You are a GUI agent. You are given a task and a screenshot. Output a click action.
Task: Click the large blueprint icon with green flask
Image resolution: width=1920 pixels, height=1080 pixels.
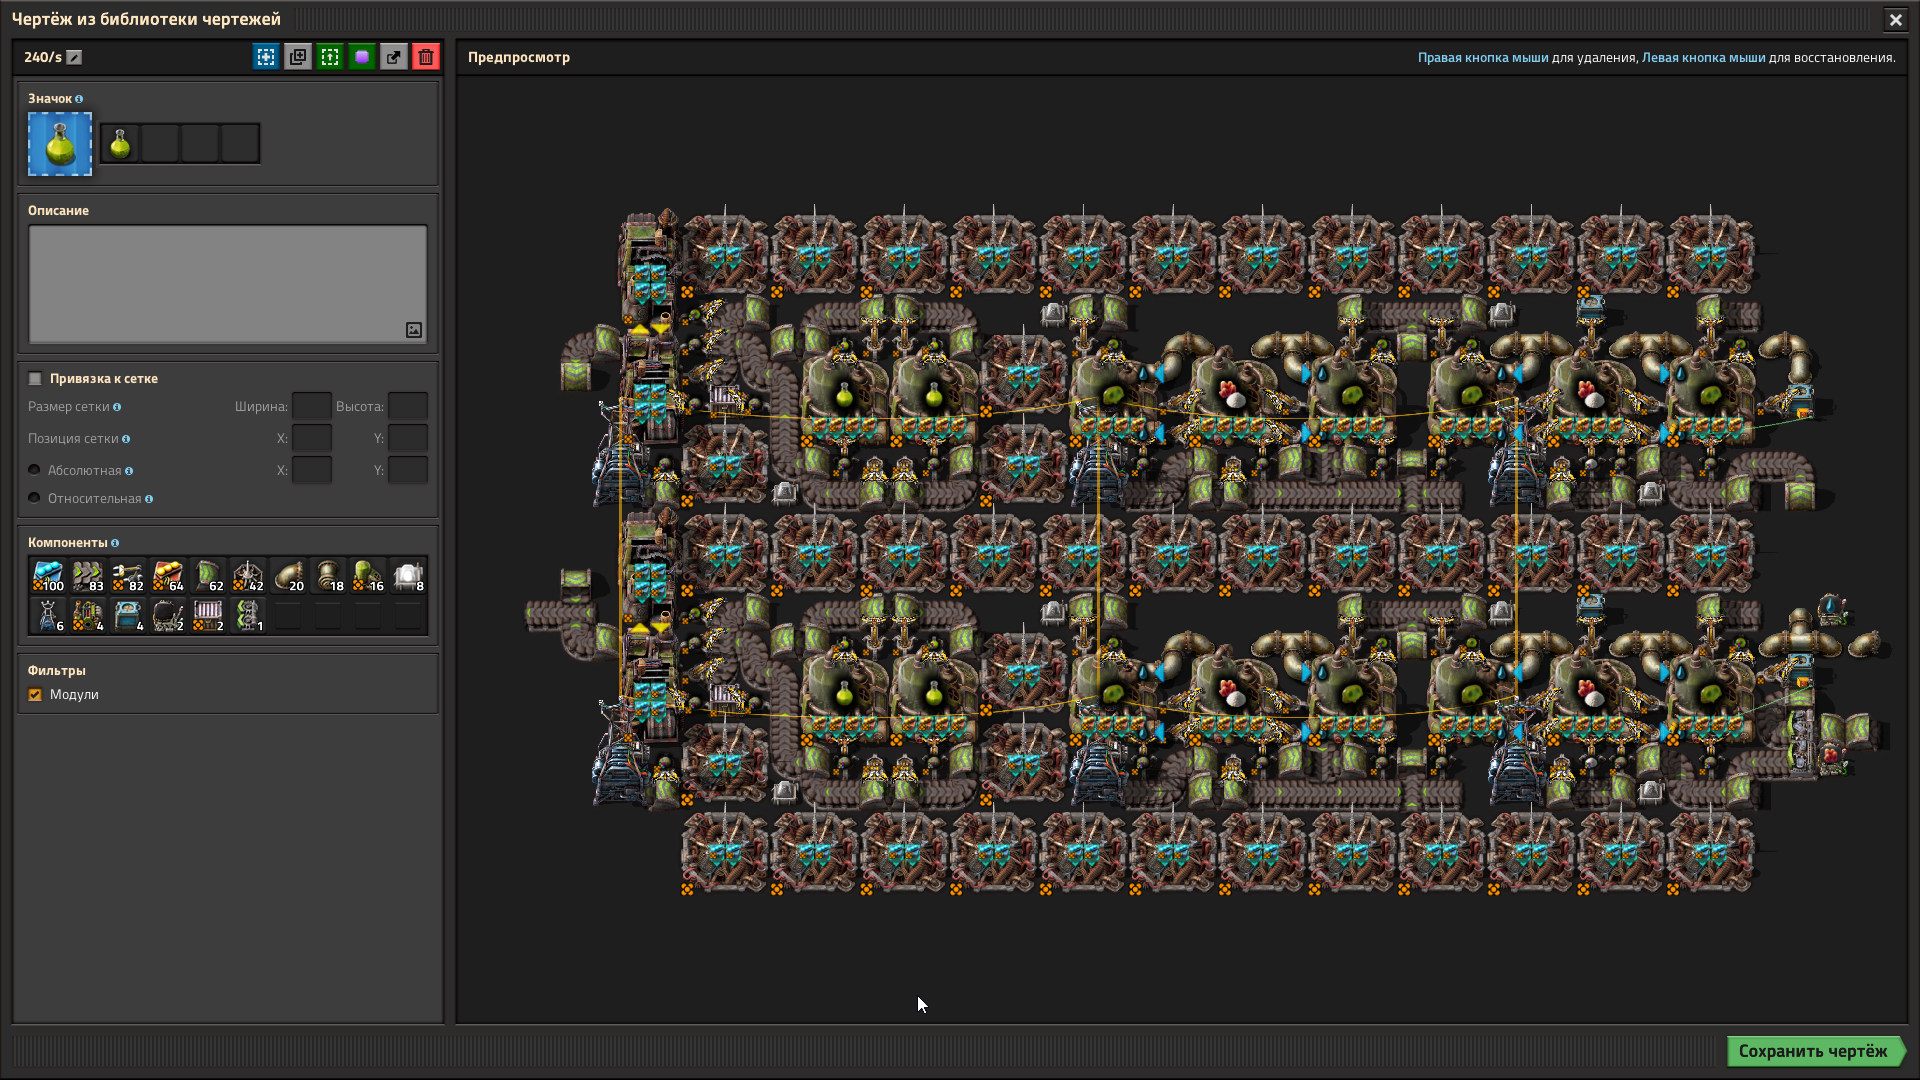tap(60, 144)
